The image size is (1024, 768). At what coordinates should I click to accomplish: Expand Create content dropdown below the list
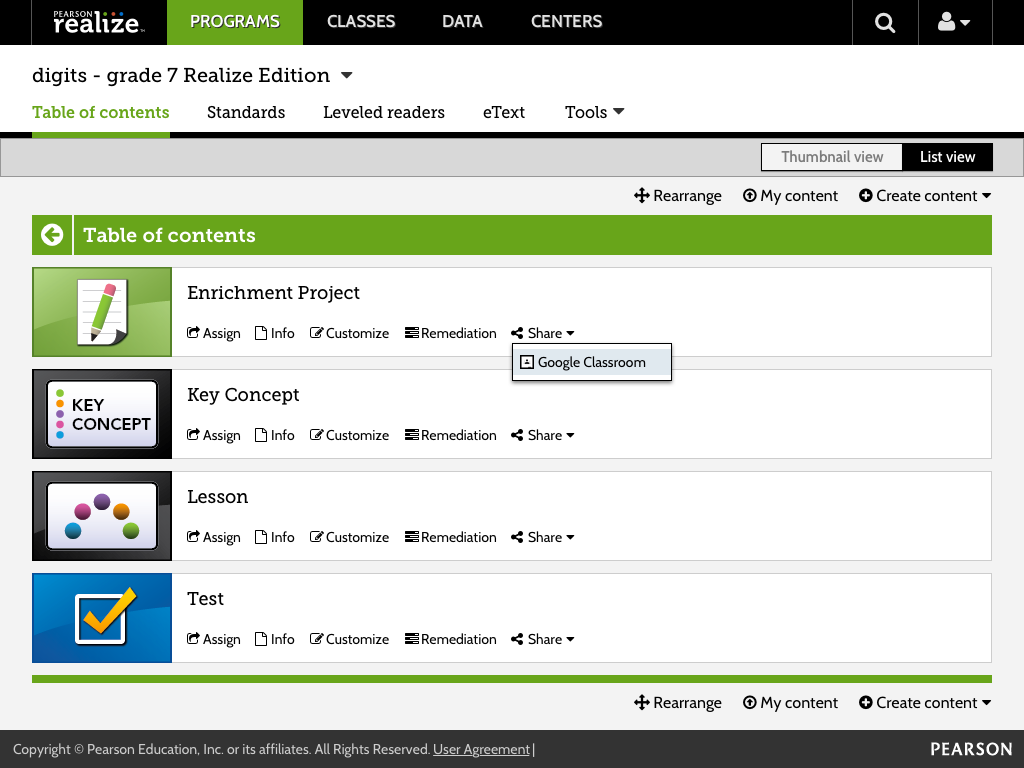[x=925, y=703]
